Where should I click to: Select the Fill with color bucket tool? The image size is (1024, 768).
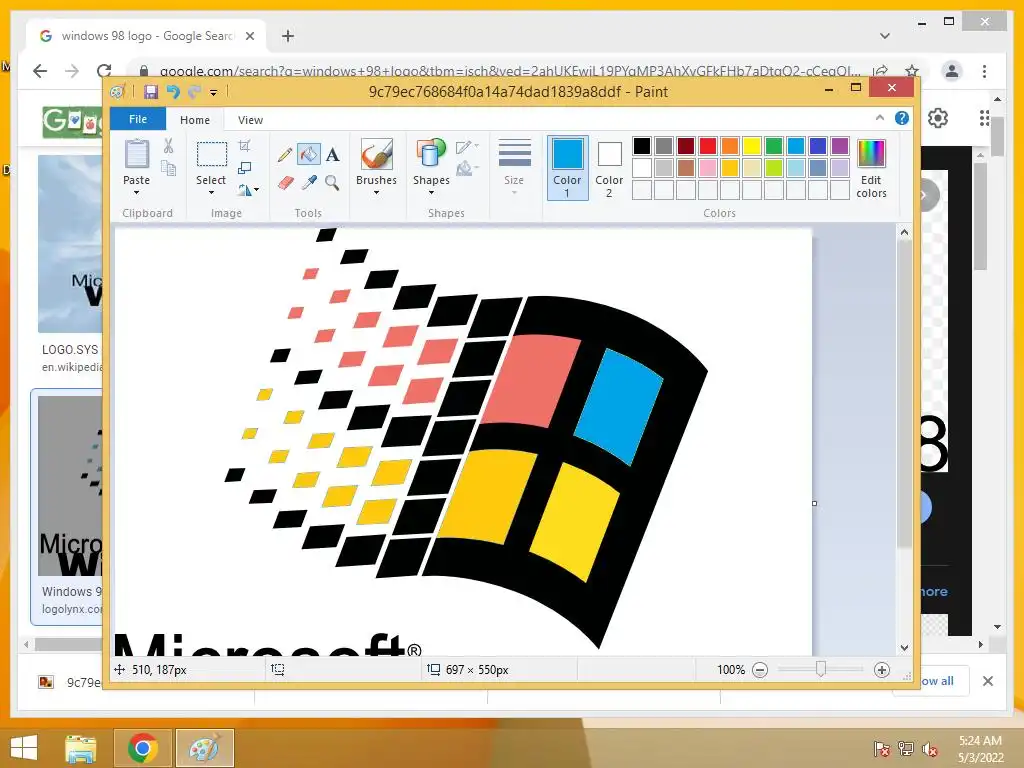point(308,154)
